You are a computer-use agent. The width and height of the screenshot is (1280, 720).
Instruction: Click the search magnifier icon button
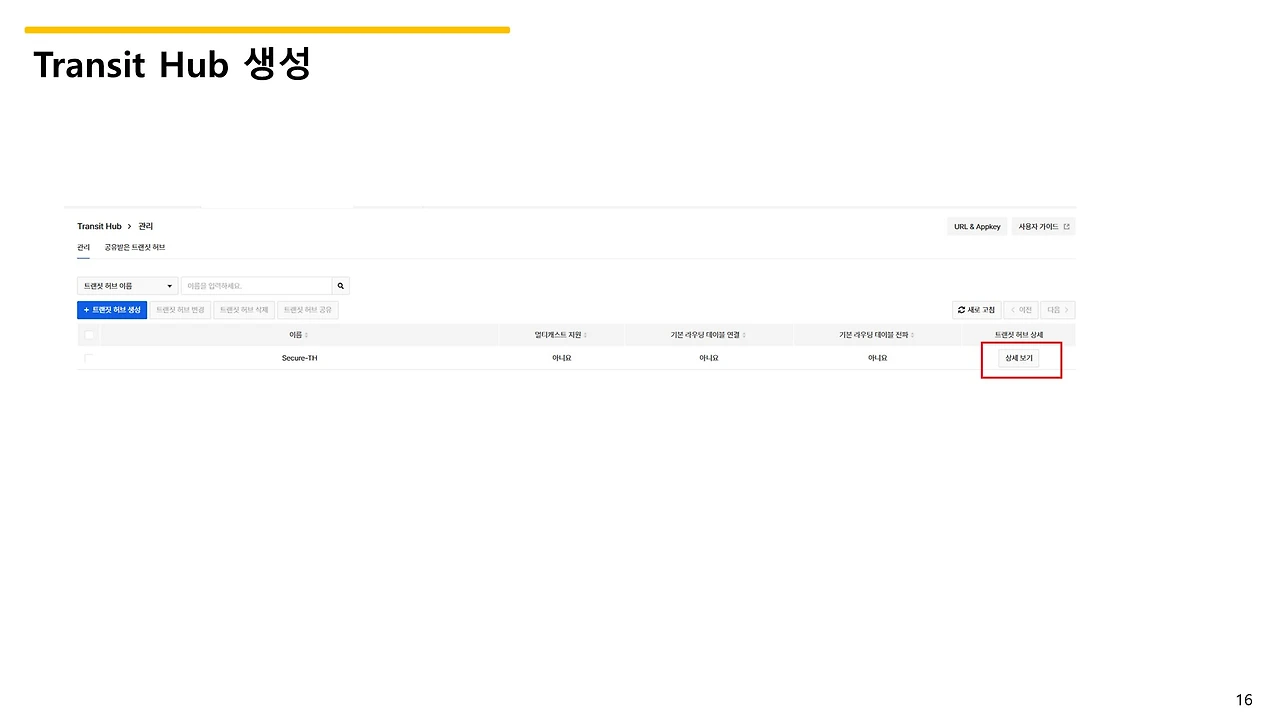point(341,286)
